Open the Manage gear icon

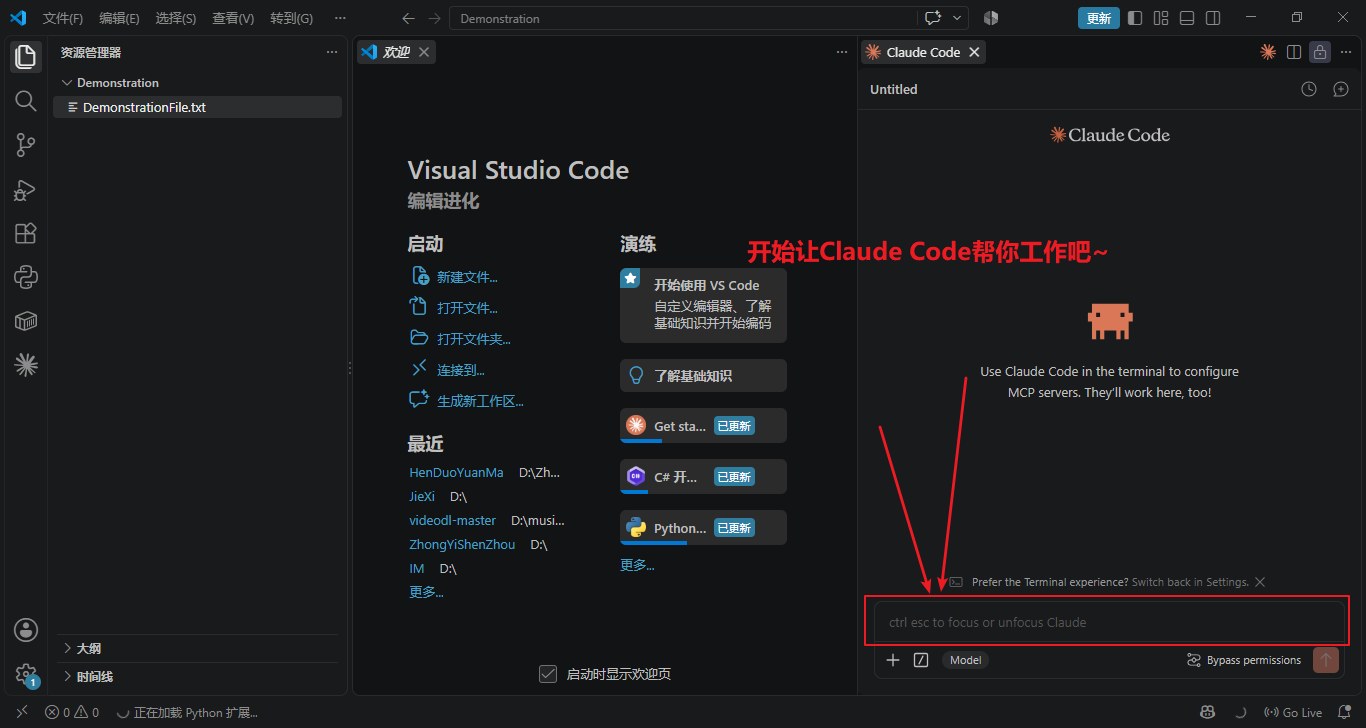25,675
